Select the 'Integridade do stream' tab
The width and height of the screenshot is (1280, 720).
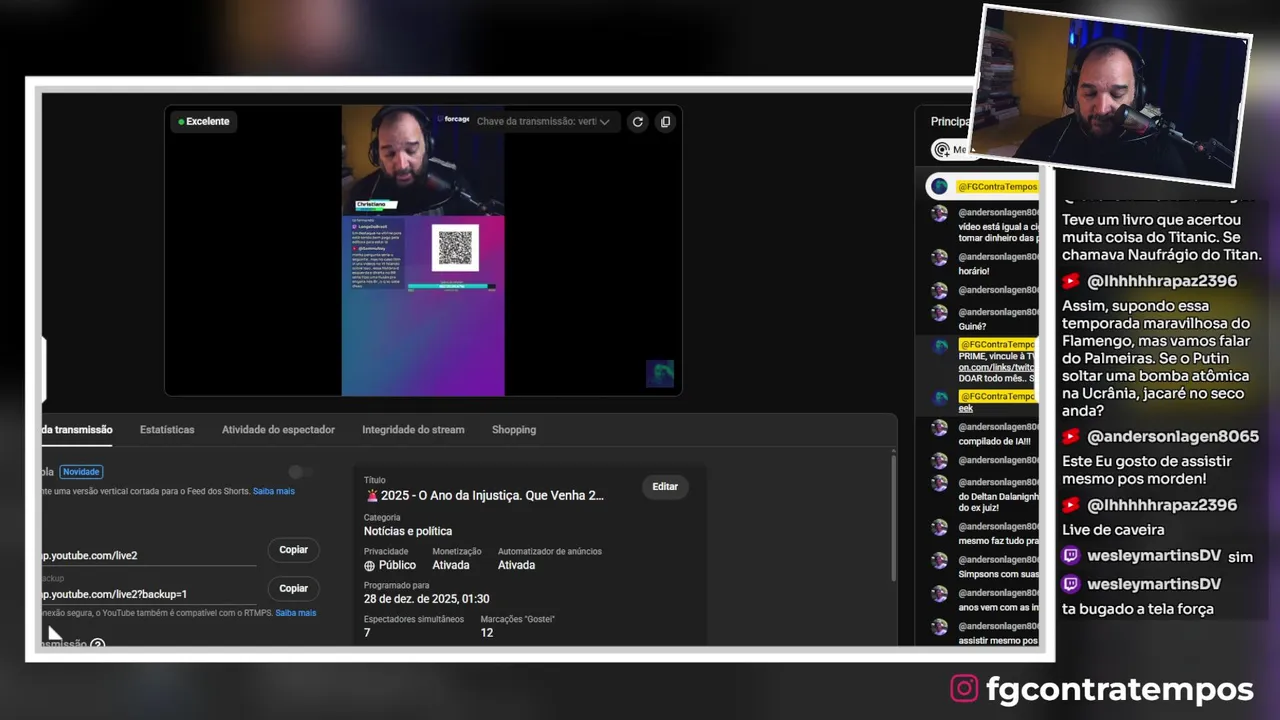(x=413, y=430)
